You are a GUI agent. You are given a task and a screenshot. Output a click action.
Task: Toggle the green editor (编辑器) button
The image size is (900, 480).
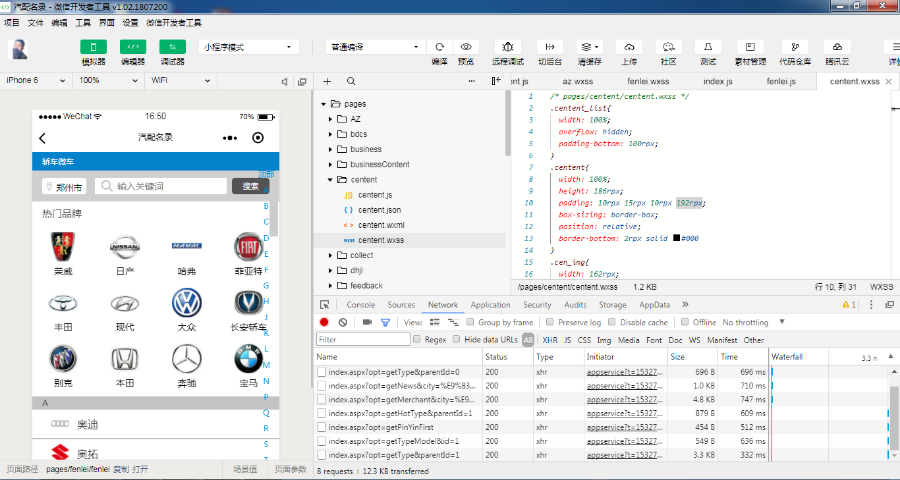(x=133, y=47)
